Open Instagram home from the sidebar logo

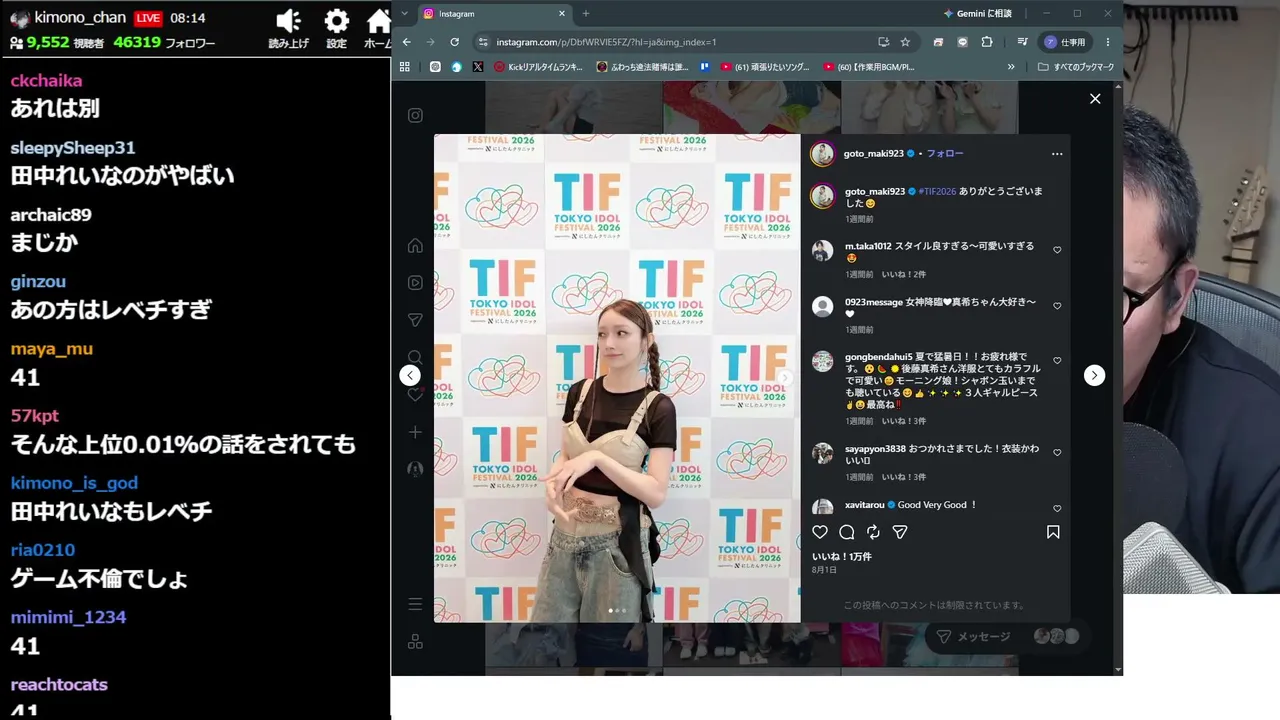(415, 115)
